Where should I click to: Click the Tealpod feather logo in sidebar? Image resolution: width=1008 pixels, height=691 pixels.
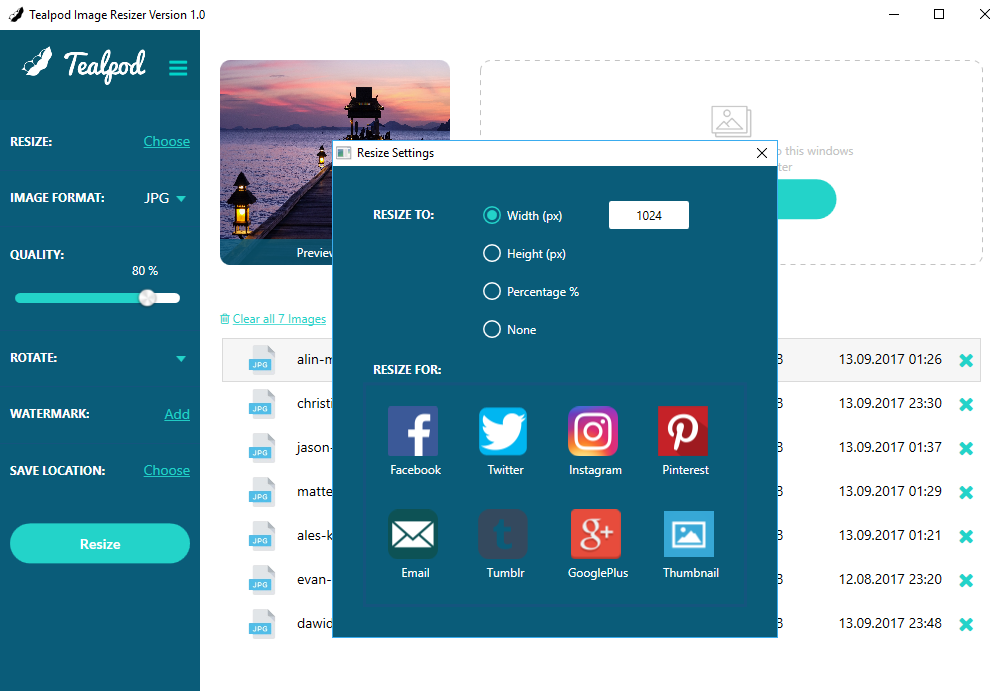tap(37, 62)
